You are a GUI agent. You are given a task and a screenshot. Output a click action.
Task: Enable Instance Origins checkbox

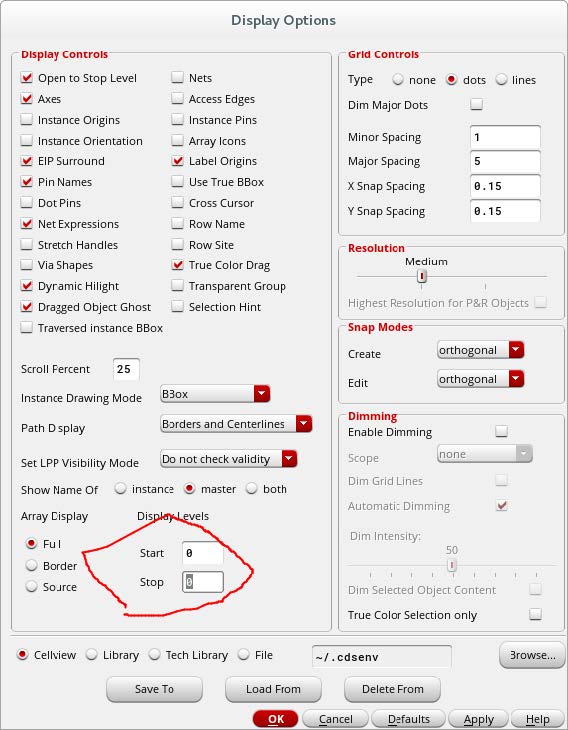point(27,120)
